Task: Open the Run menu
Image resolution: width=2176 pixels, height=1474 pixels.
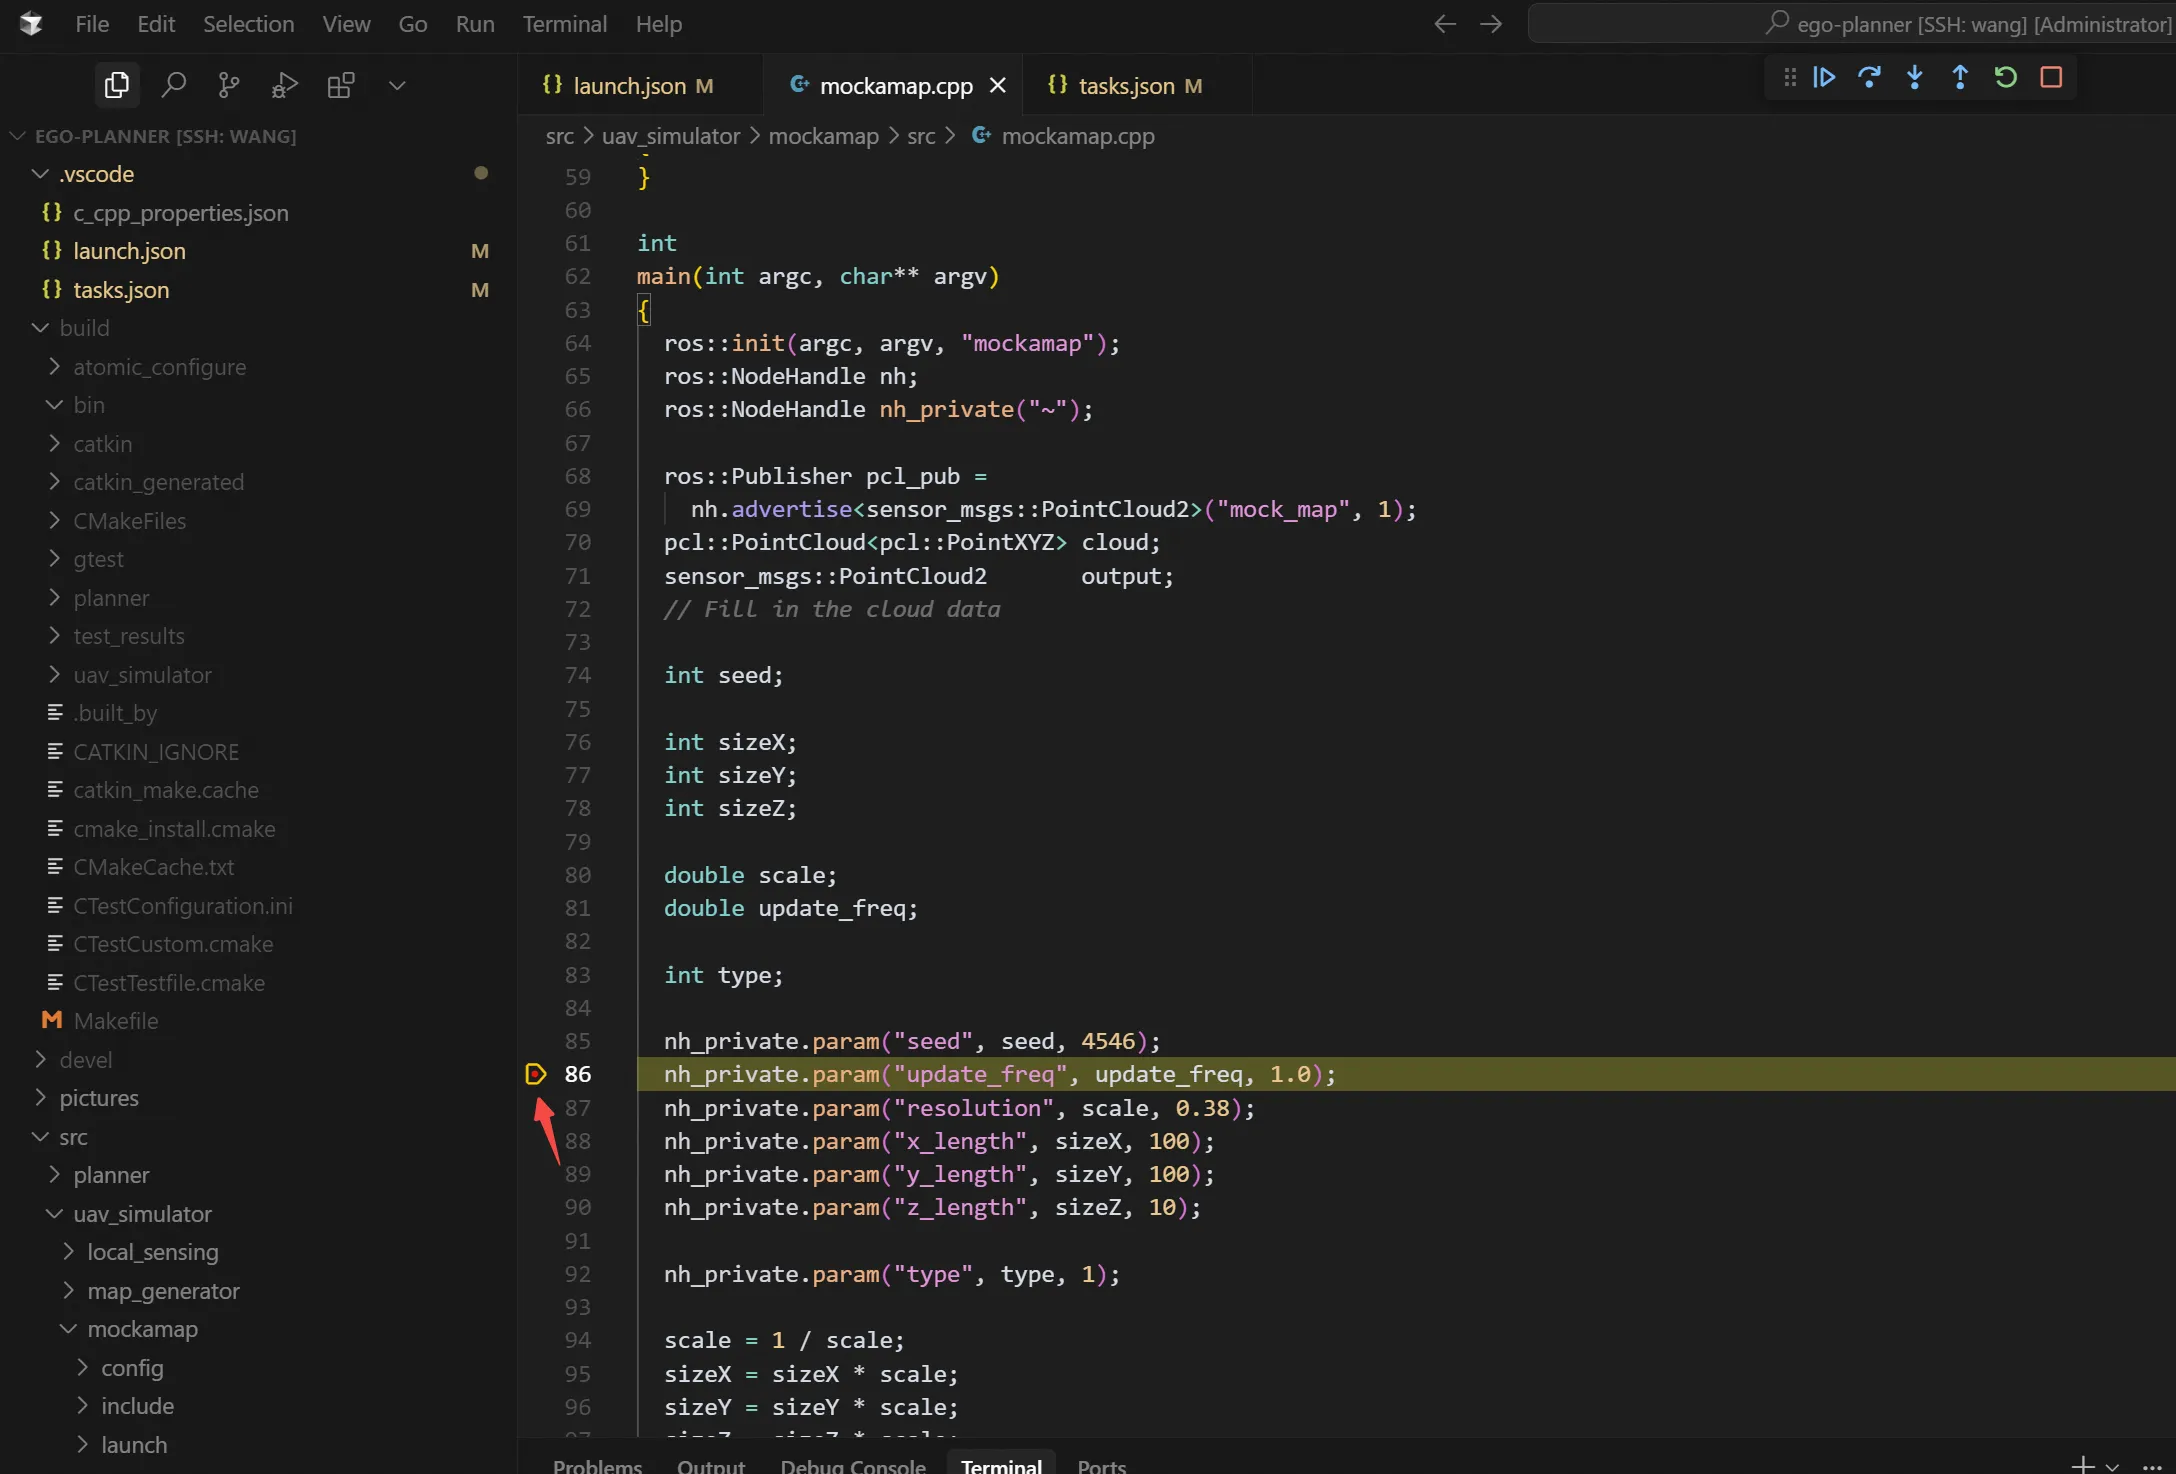Action: tap(475, 24)
